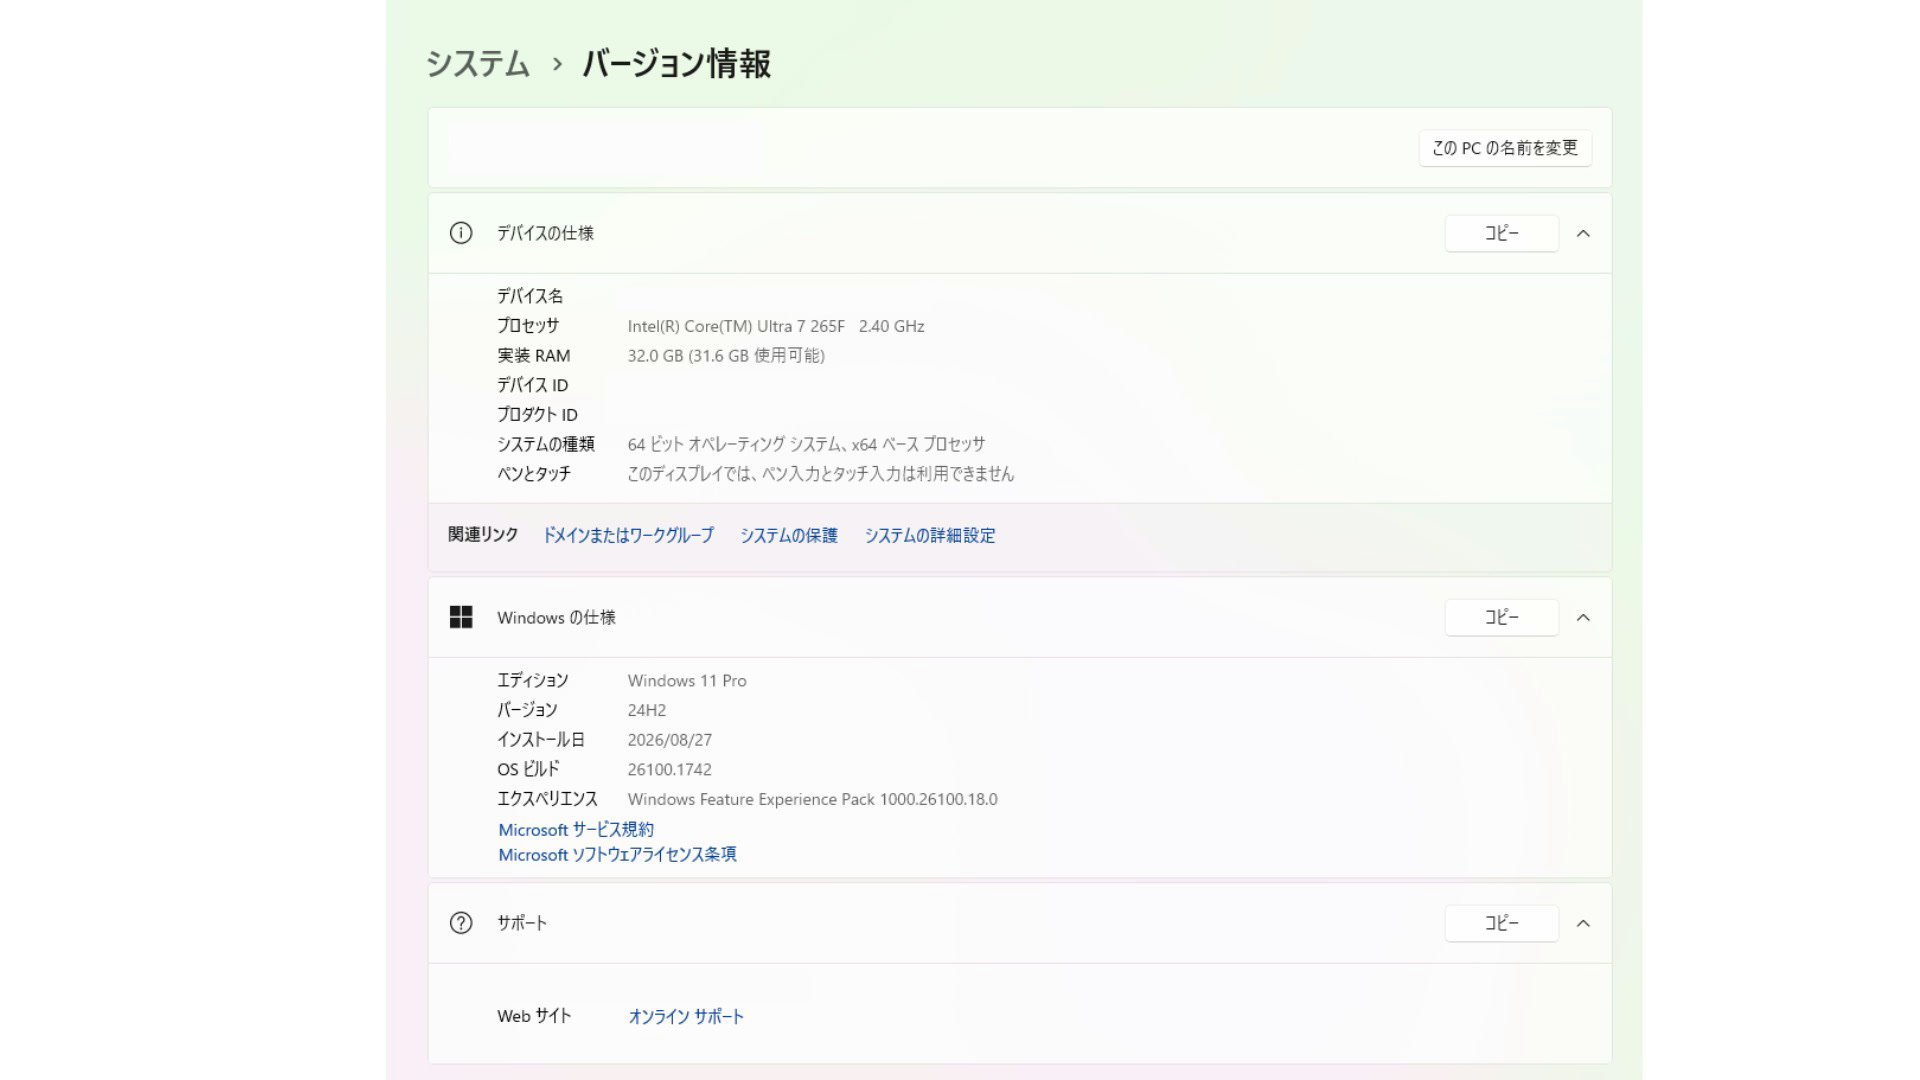
Task: Click the Windows の仕様 section heading
Action: [x=556, y=617]
